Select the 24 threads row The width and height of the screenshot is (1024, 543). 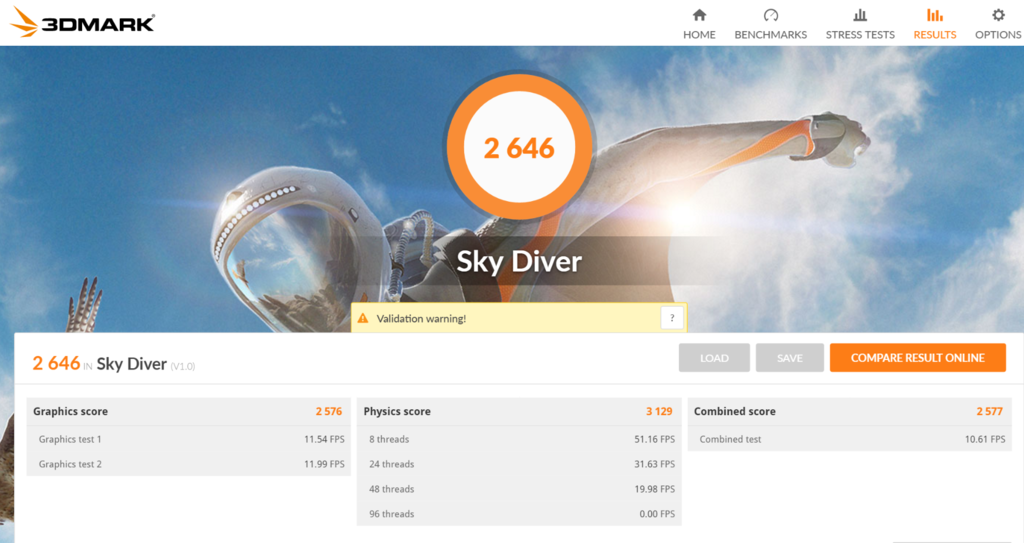519,464
